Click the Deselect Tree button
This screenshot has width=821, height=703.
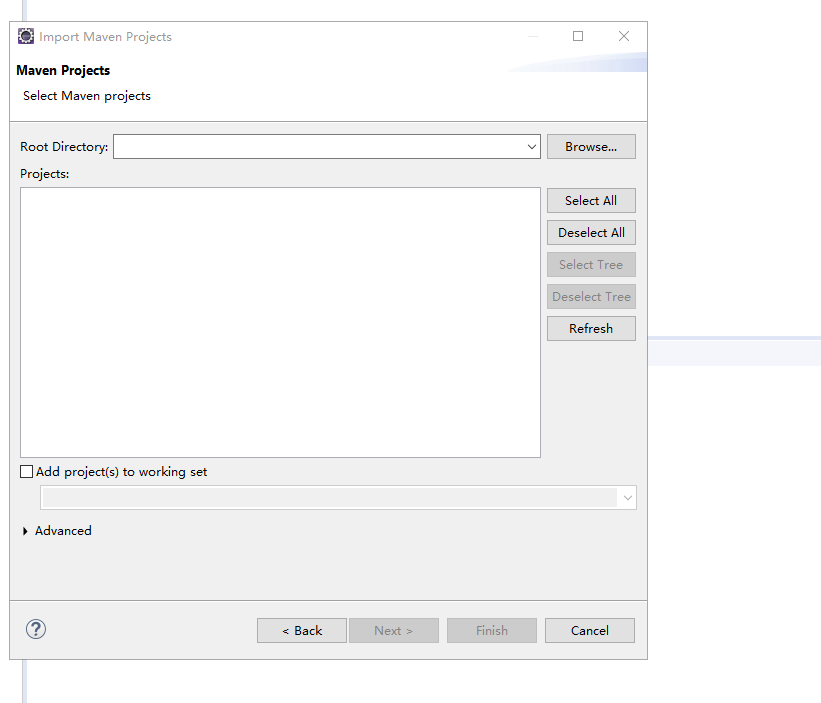coord(591,296)
